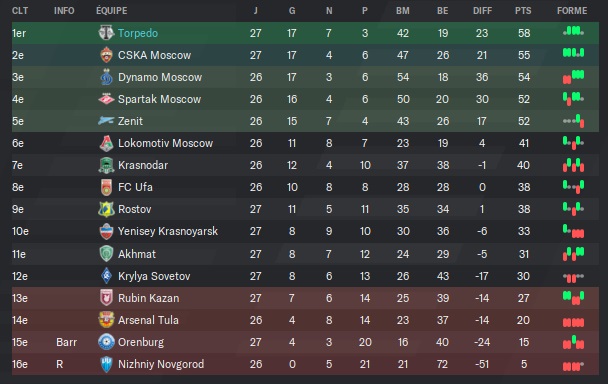Select the FC Ufa table row

(305, 187)
